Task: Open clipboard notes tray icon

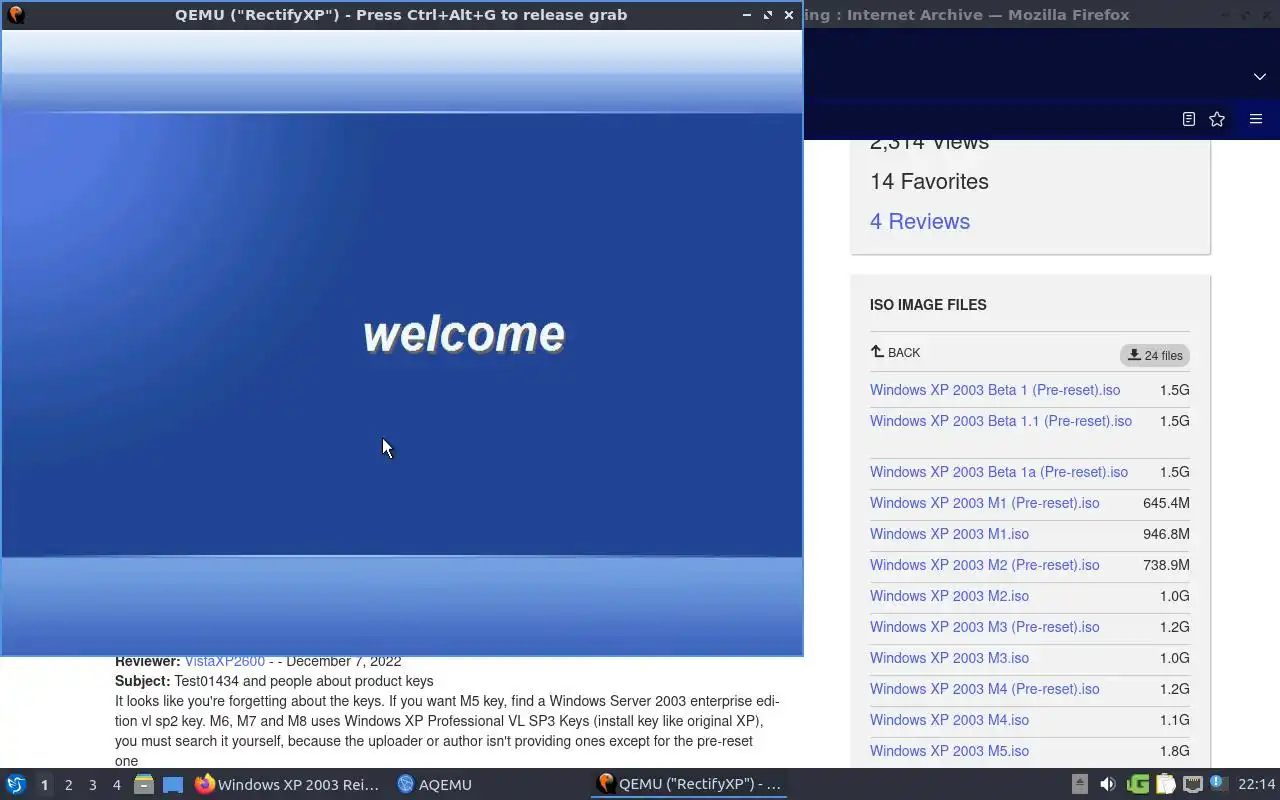Action: tap(1165, 785)
